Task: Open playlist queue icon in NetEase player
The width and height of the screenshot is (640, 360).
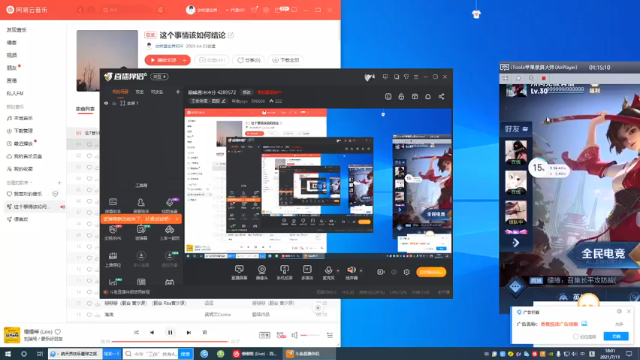Action: [330, 335]
